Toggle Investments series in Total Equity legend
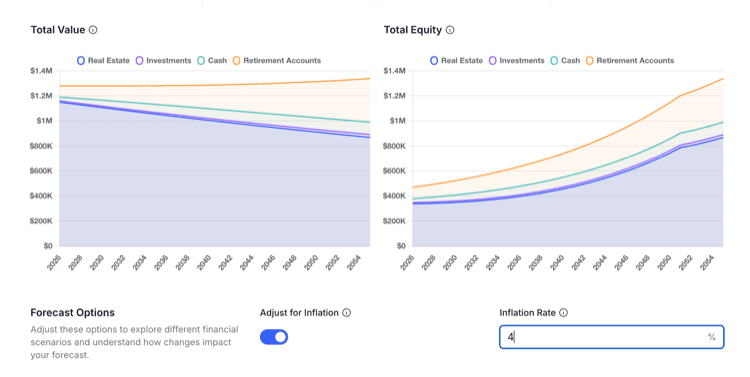750x377 pixels. pos(517,61)
